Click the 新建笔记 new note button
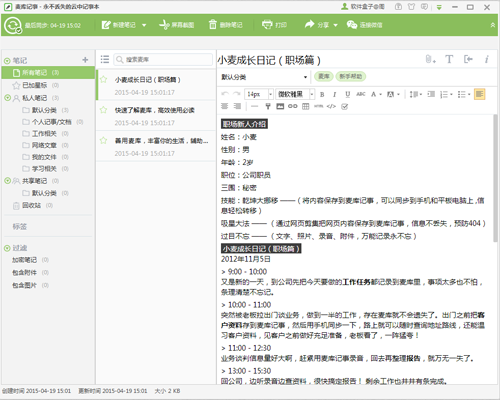This screenshot has width=500, height=400. 119,25
